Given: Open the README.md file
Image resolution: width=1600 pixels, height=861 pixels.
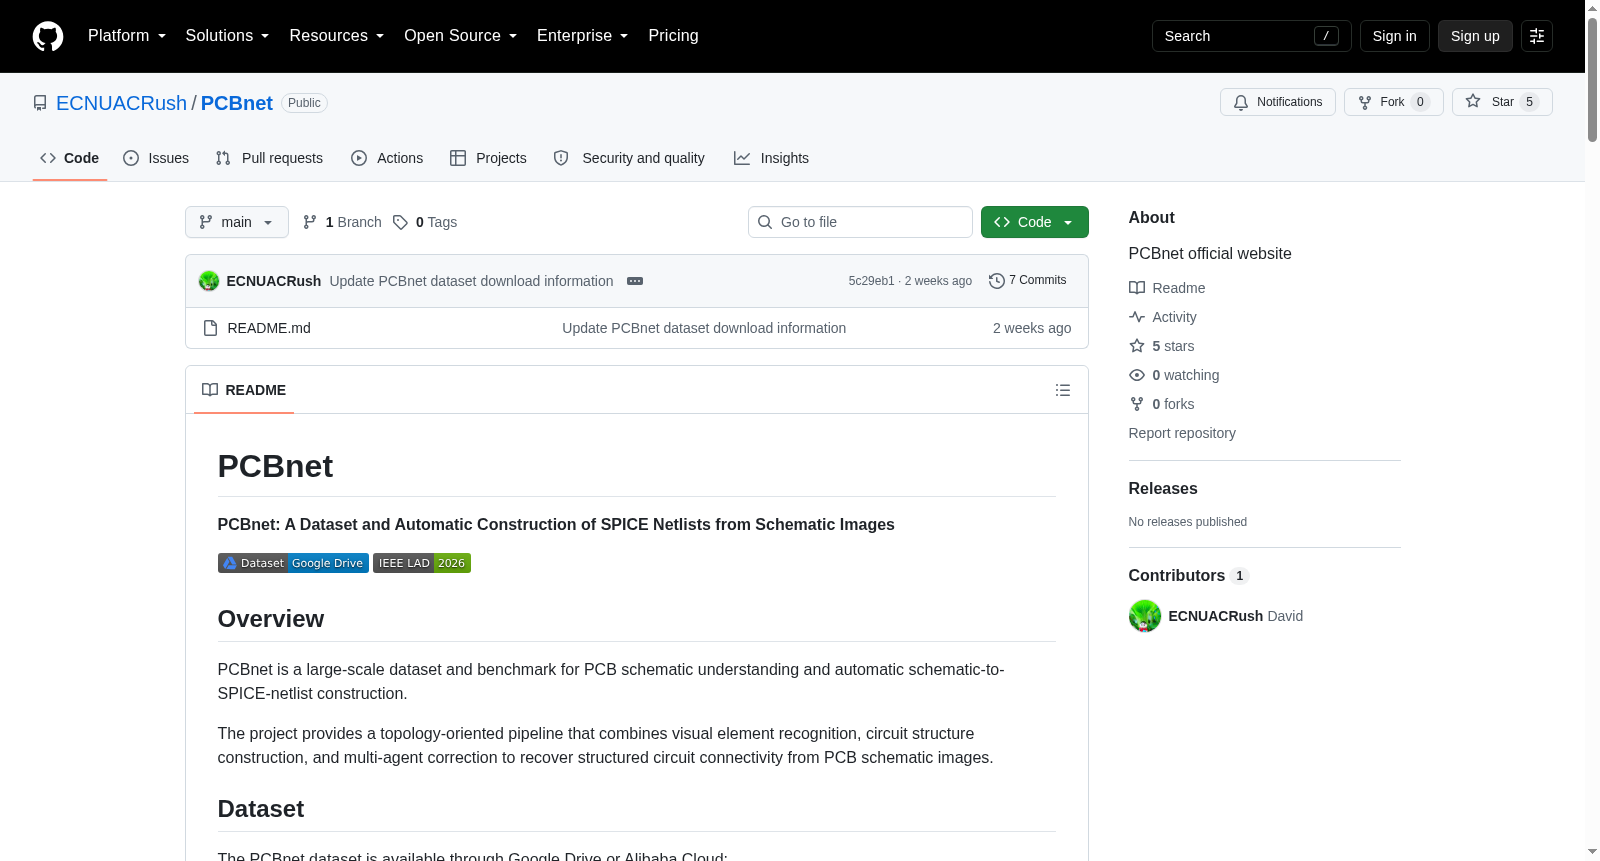Looking at the screenshot, I should click(x=269, y=328).
